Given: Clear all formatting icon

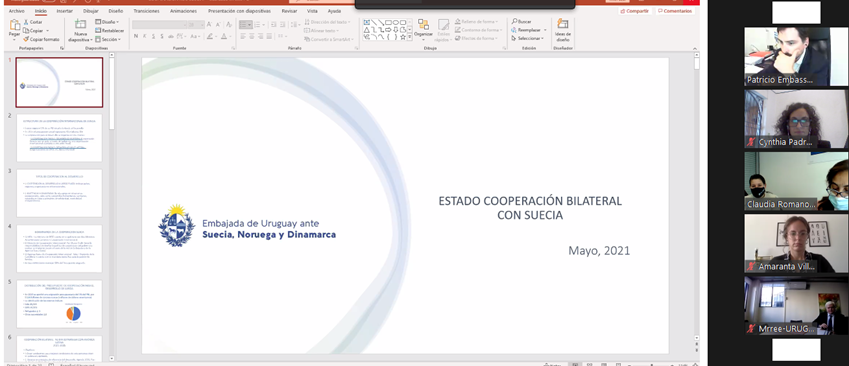Looking at the screenshot, I should 228,24.
